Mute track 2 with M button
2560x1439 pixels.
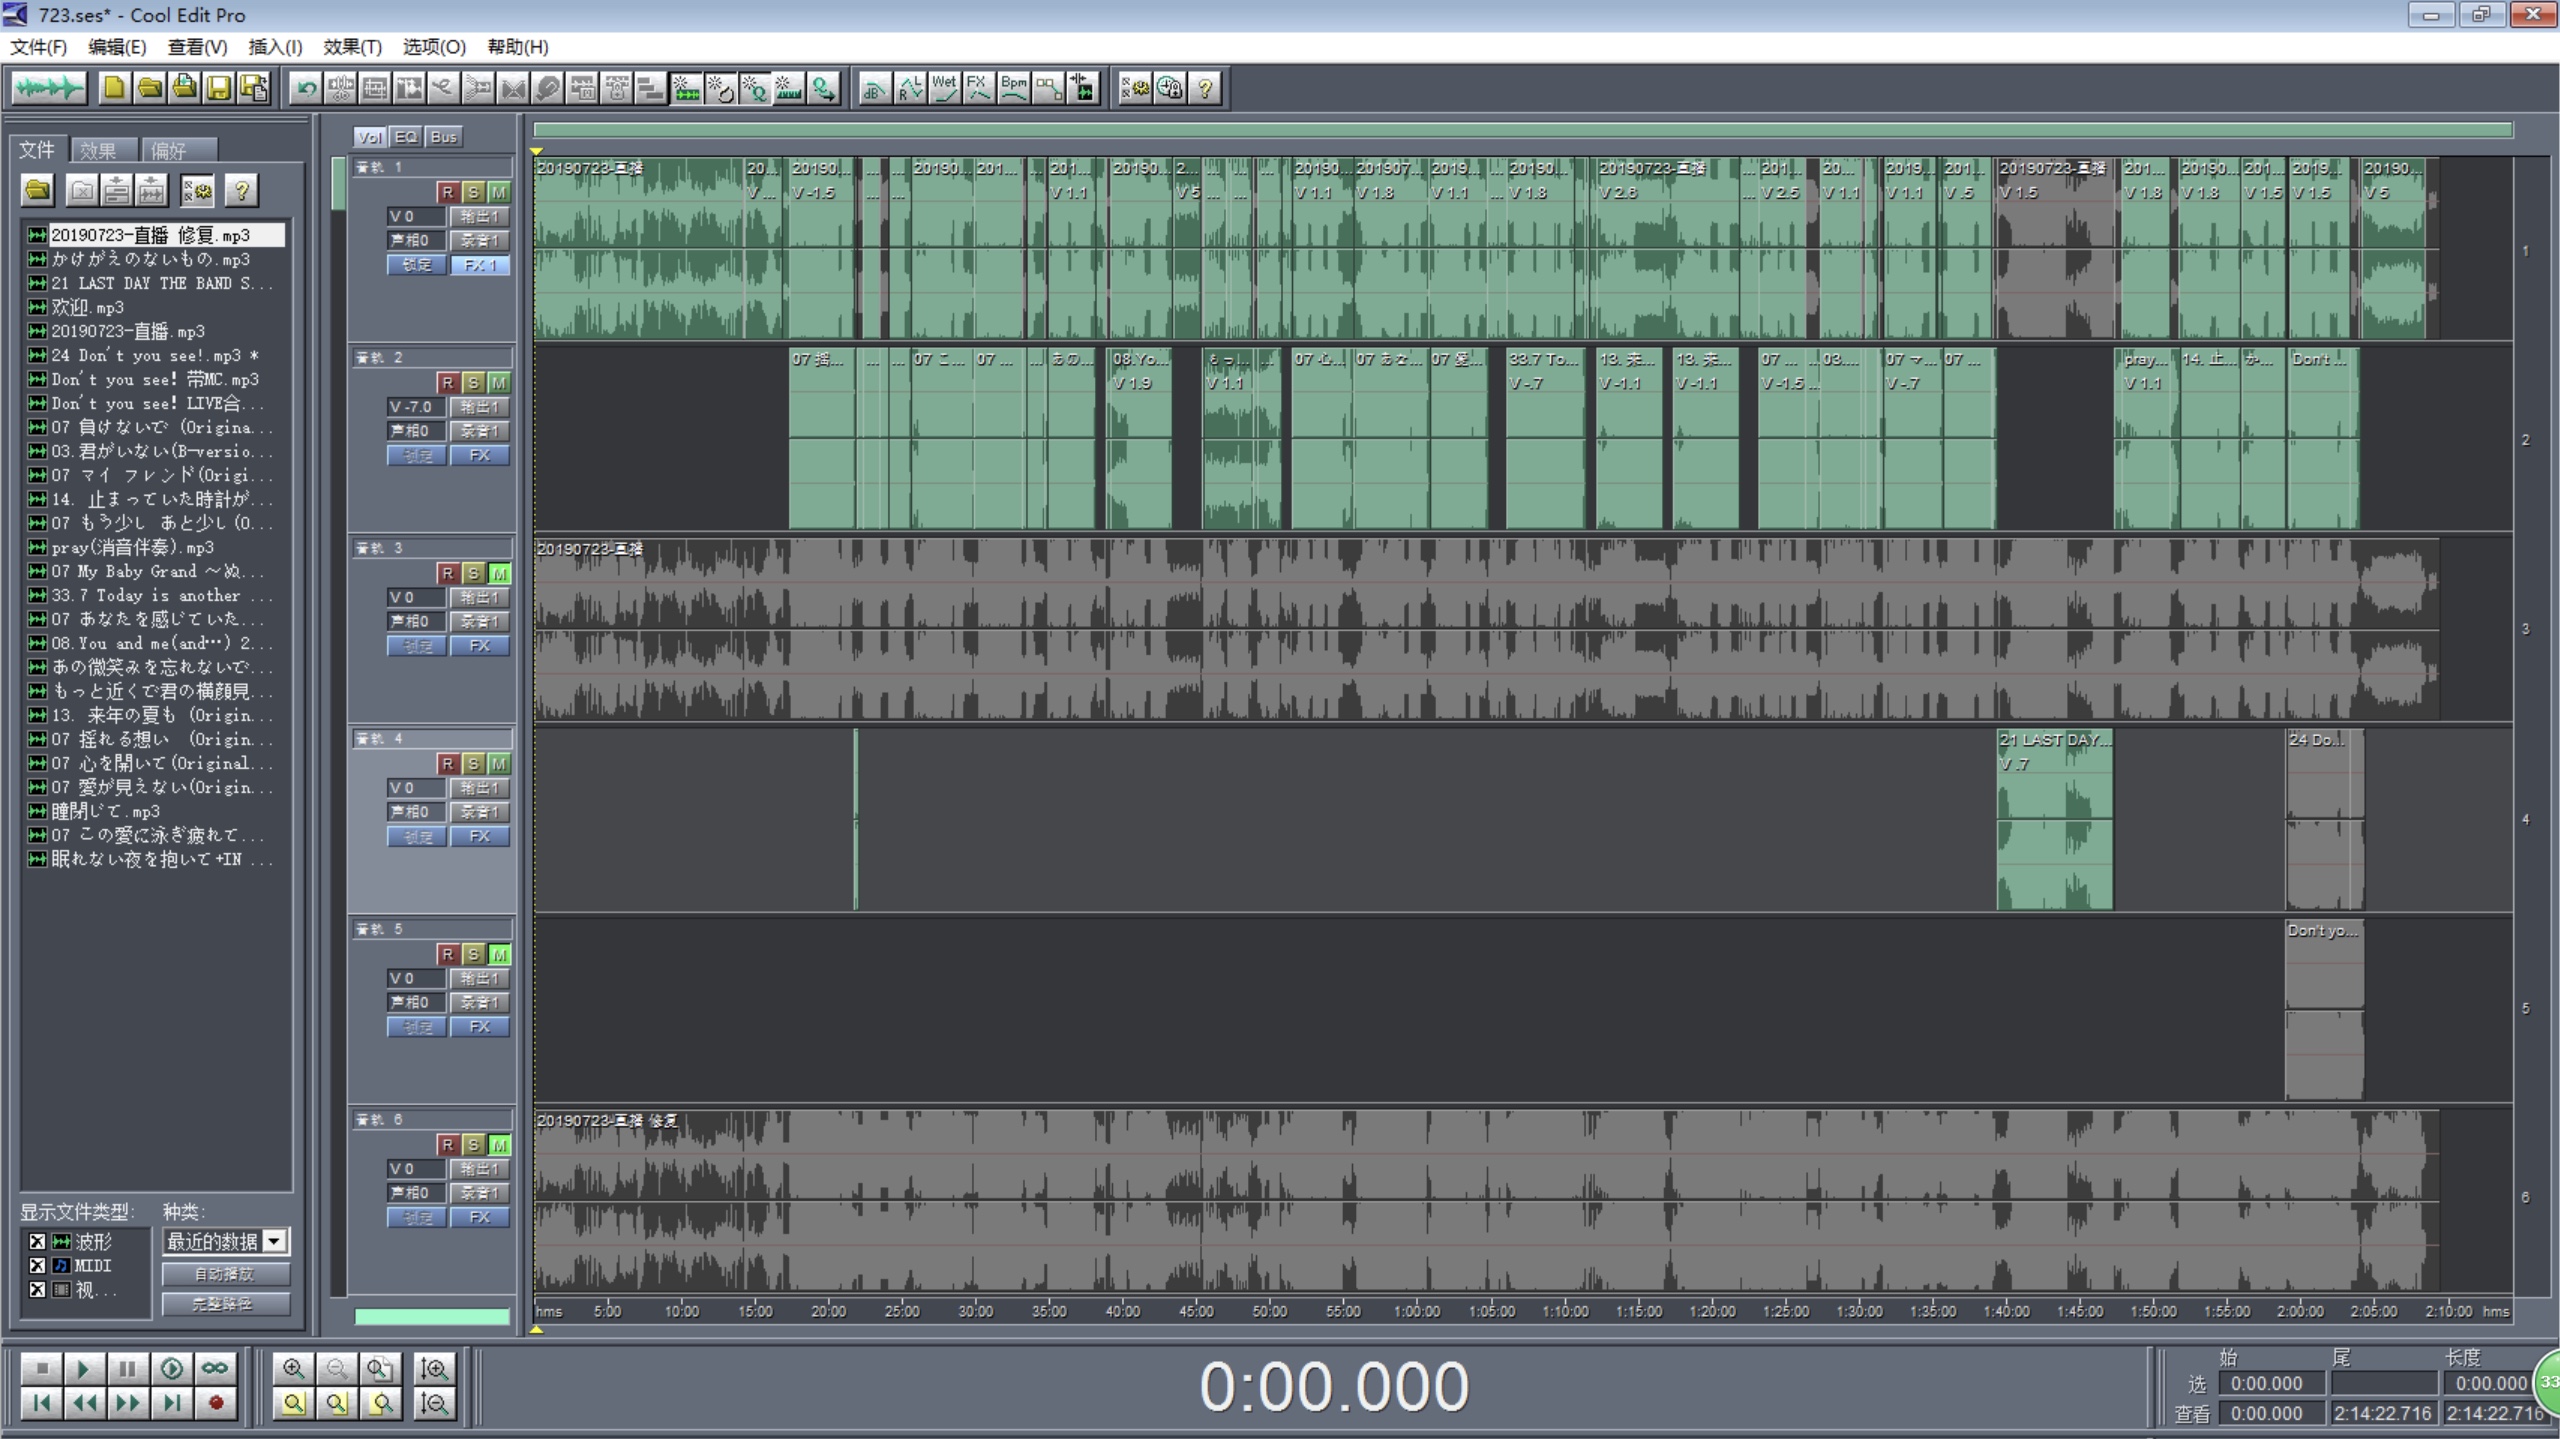[x=499, y=382]
